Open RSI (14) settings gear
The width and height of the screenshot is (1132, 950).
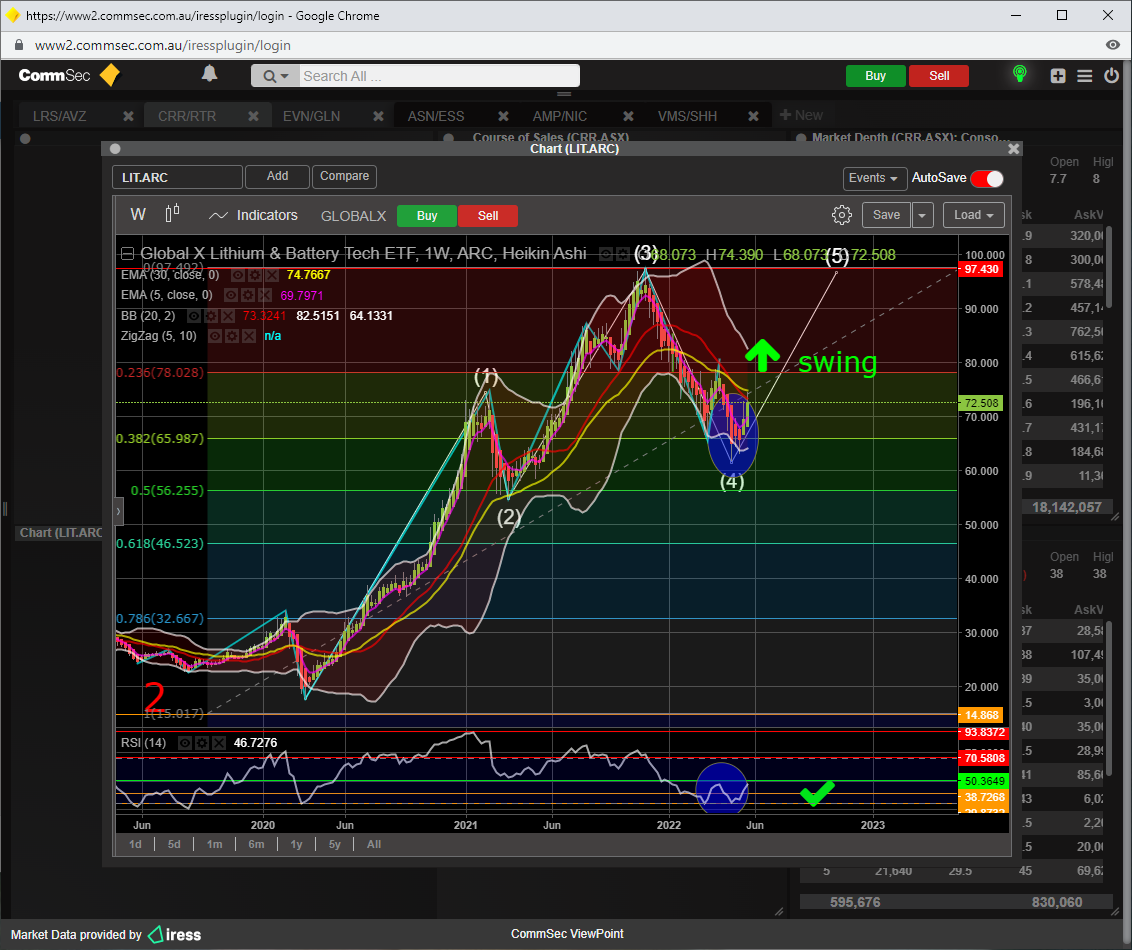(202, 743)
